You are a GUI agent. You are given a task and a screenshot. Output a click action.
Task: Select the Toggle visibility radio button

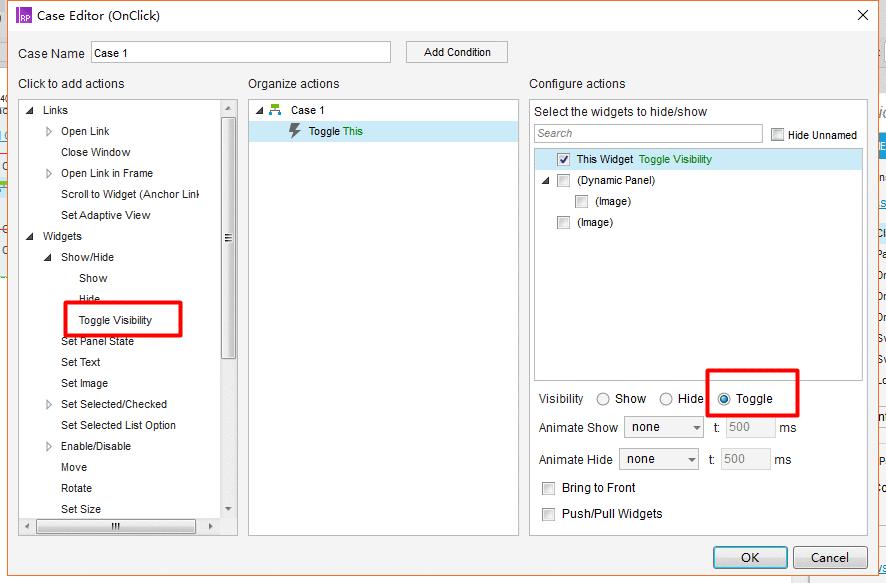click(724, 399)
